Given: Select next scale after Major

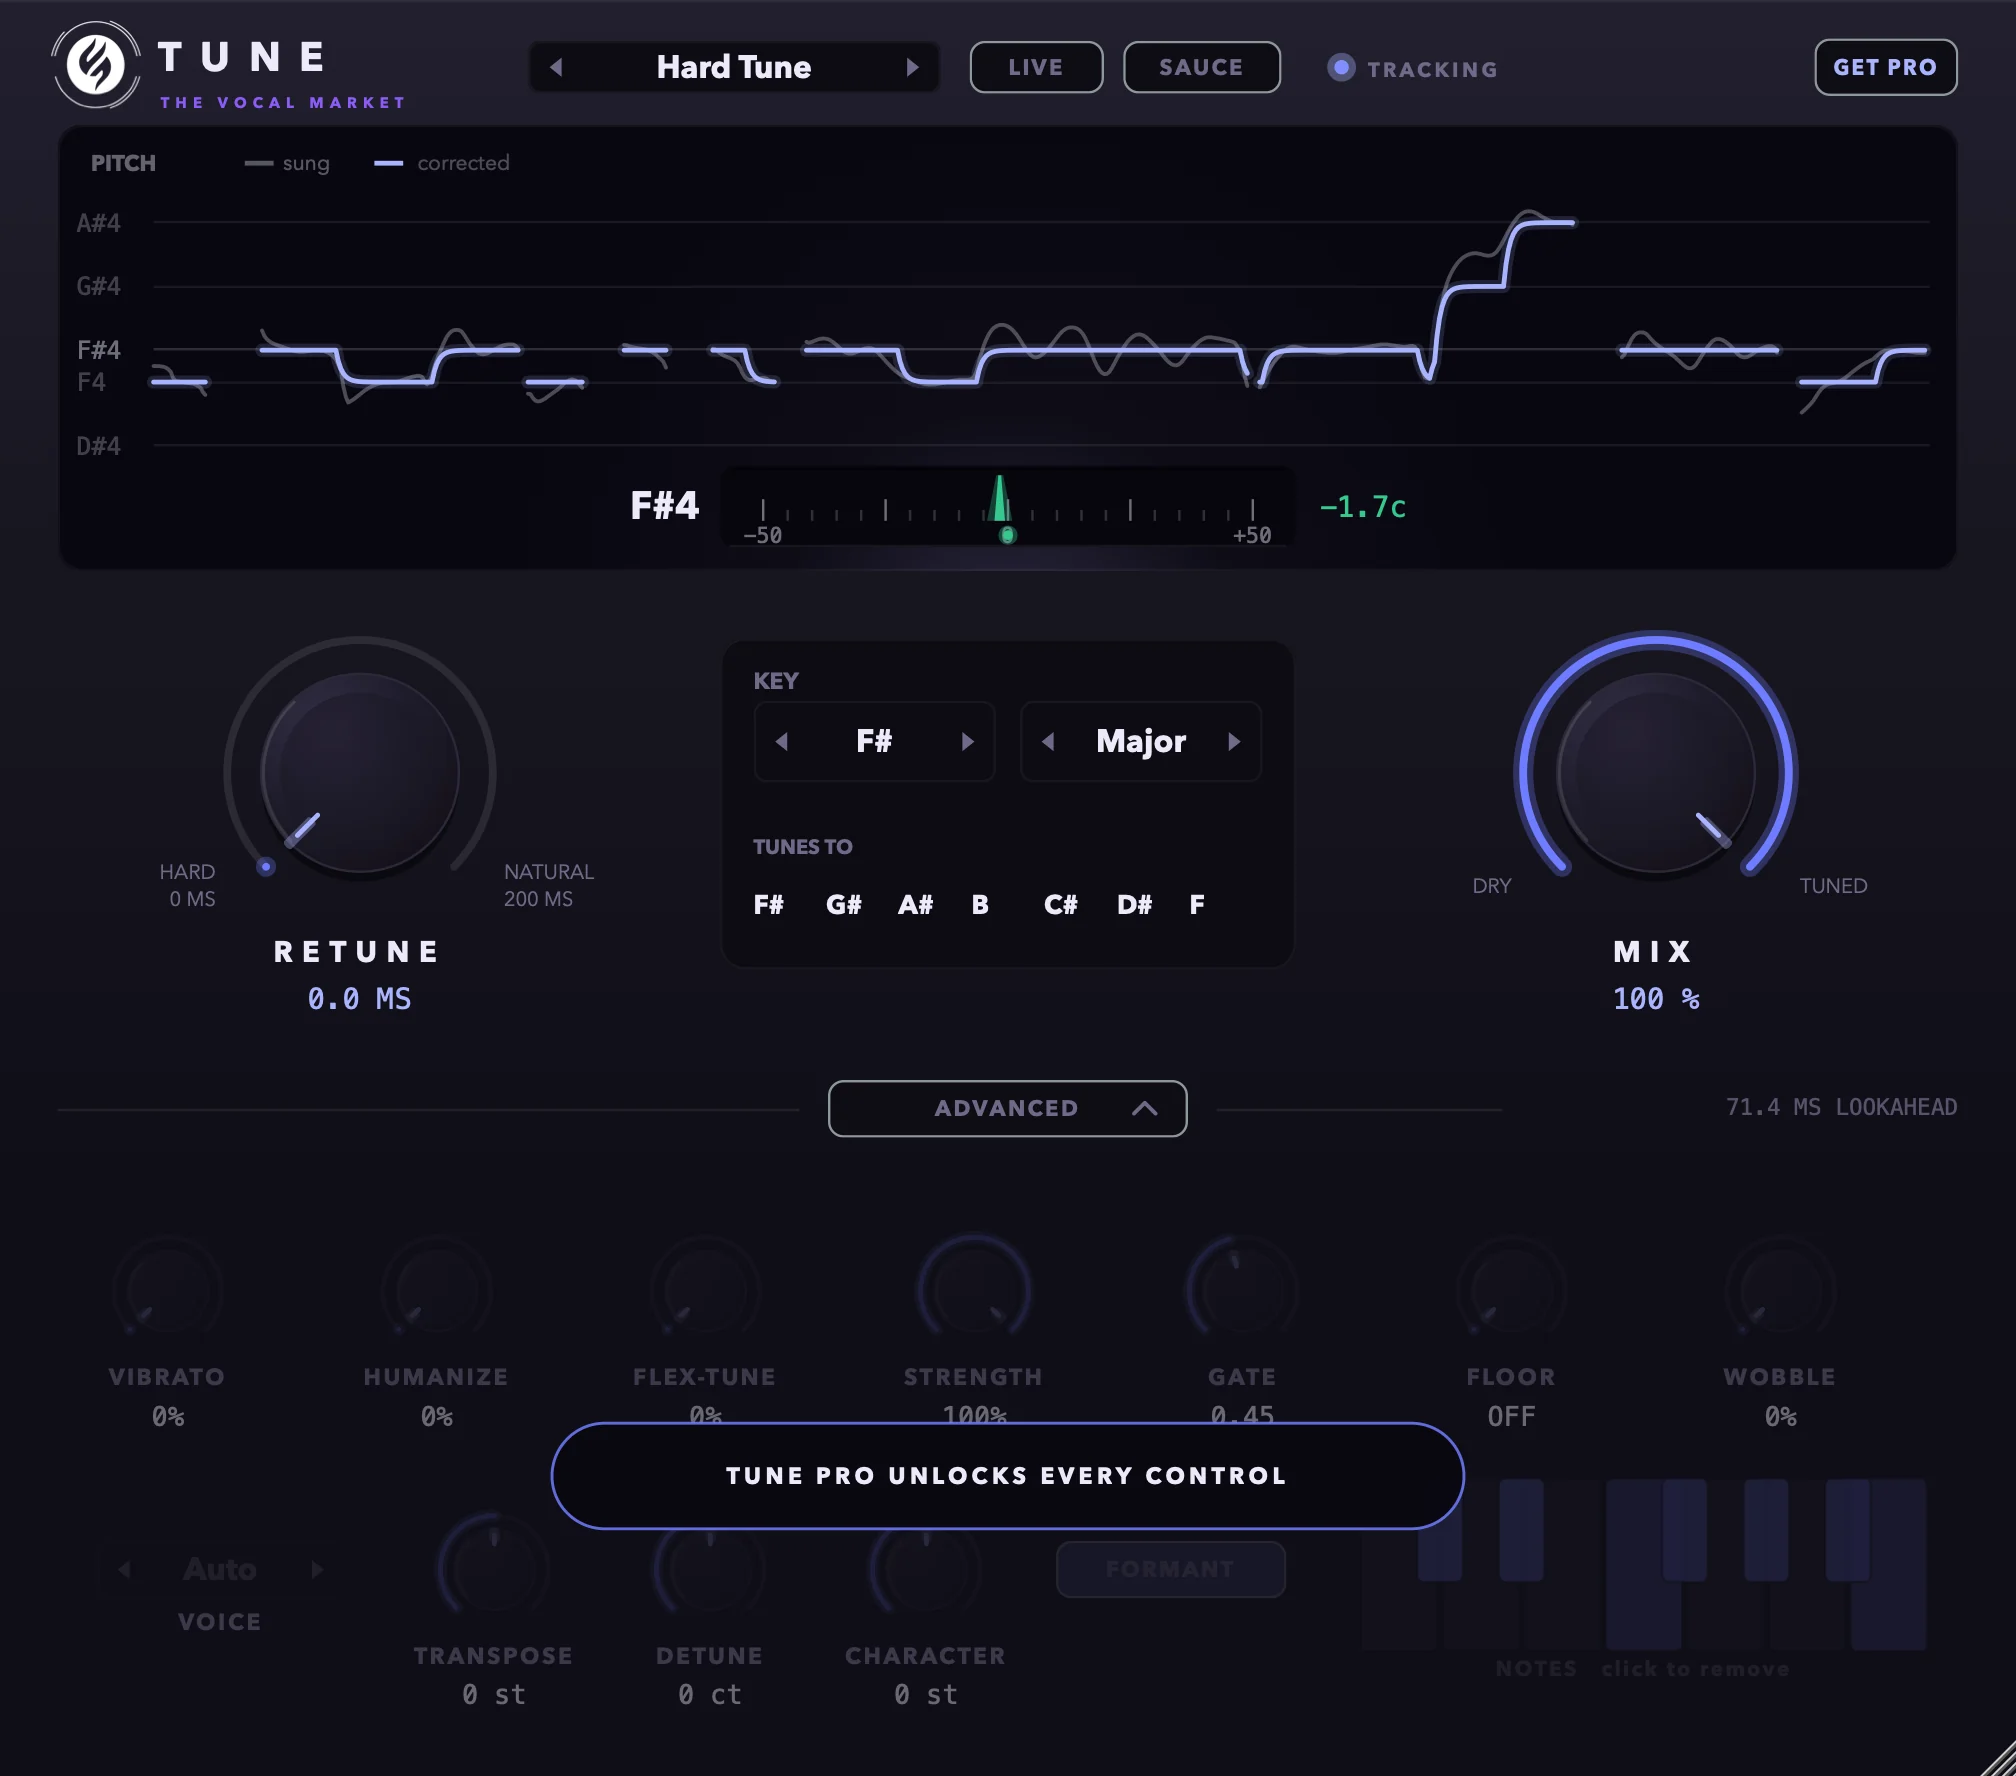Looking at the screenshot, I should coord(1234,741).
